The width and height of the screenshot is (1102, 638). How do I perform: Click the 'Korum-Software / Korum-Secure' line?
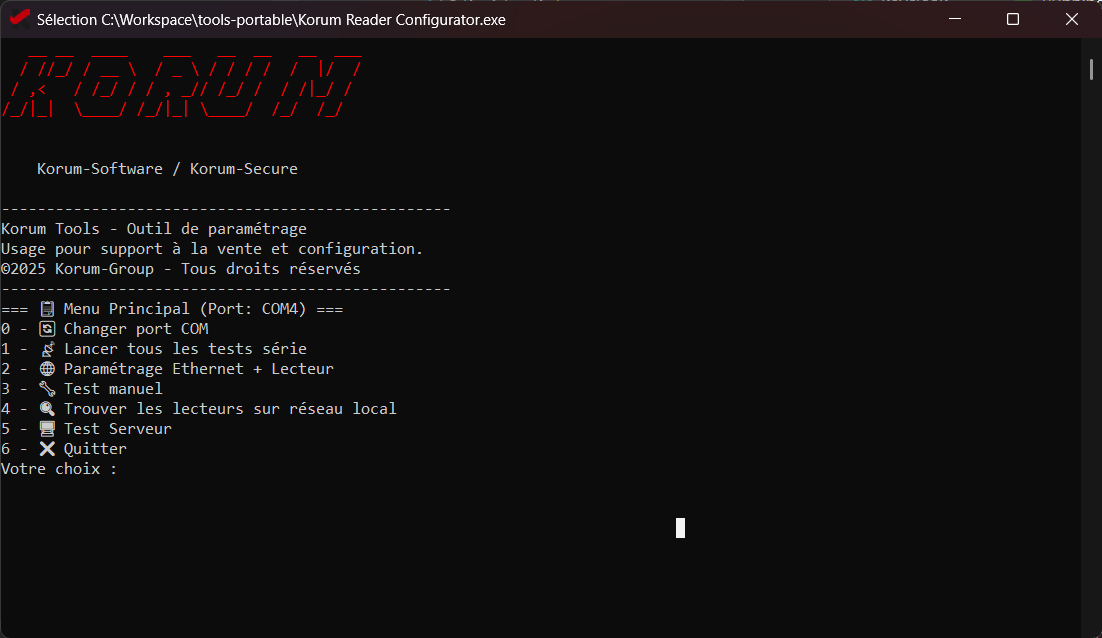167,169
